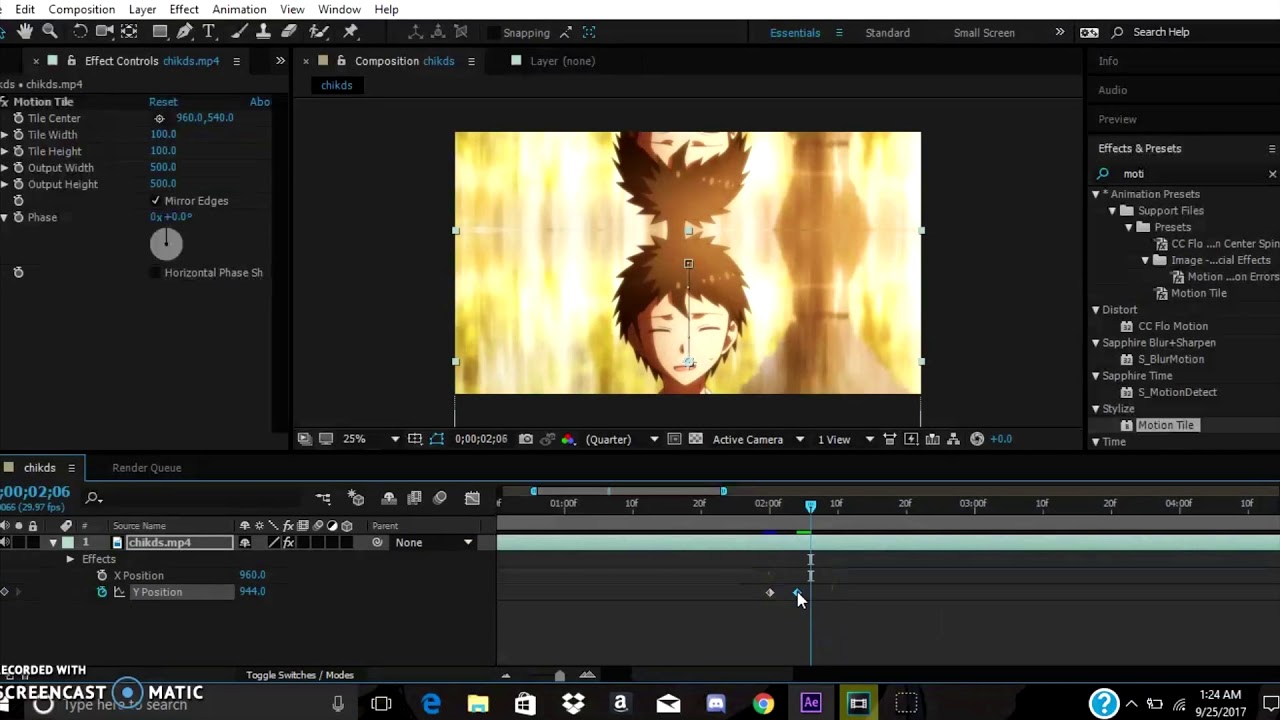1280x720 pixels.
Task: Enable Motion Blur for timeline layers
Action: 440,498
